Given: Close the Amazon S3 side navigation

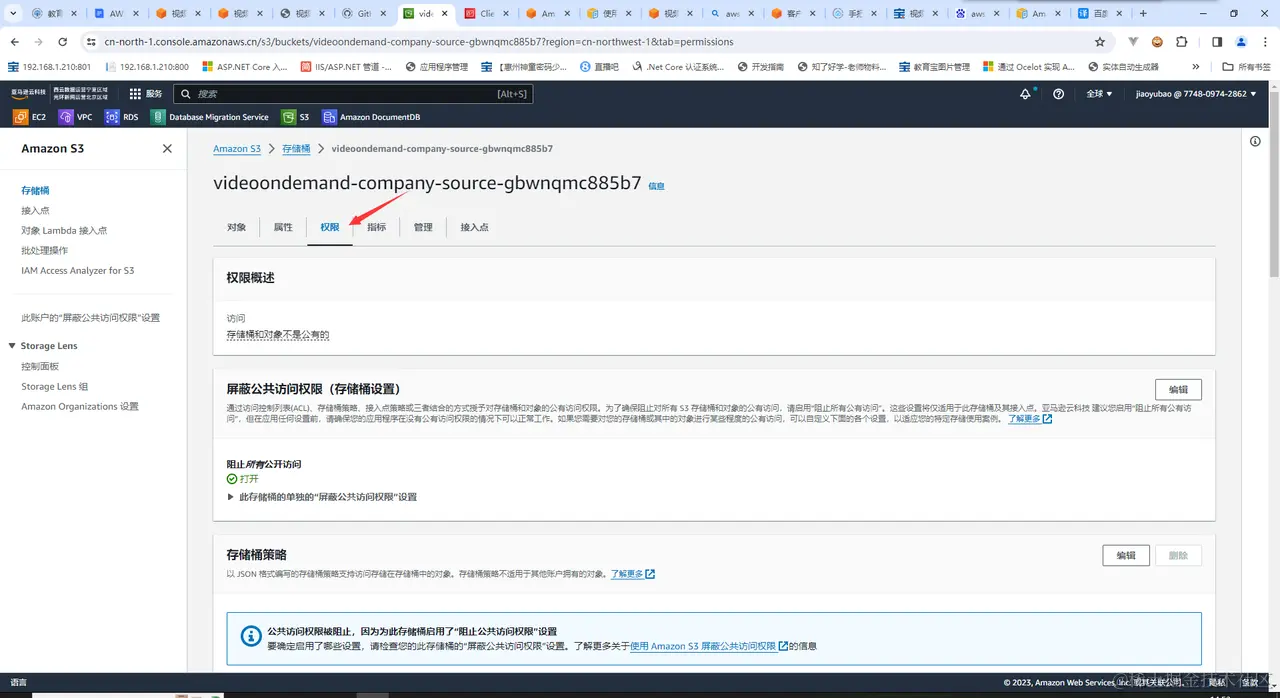Looking at the screenshot, I should [167, 148].
